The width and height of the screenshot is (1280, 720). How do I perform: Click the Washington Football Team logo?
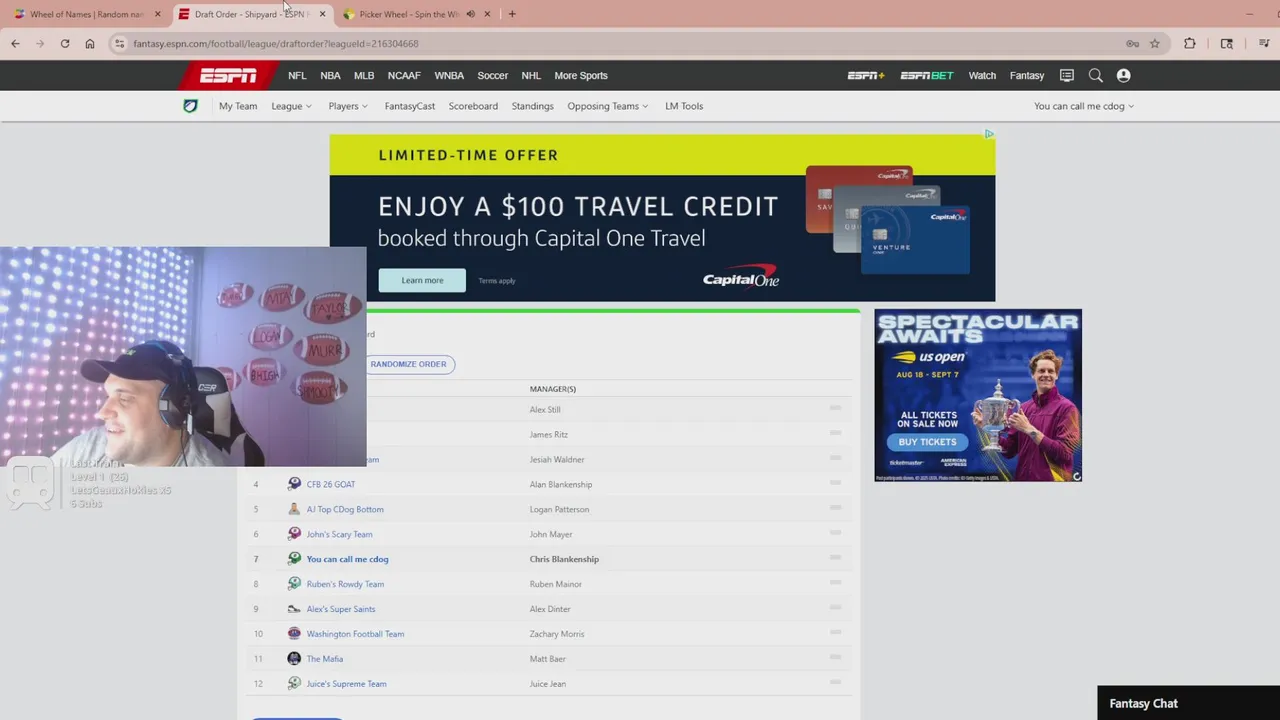tap(294, 633)
